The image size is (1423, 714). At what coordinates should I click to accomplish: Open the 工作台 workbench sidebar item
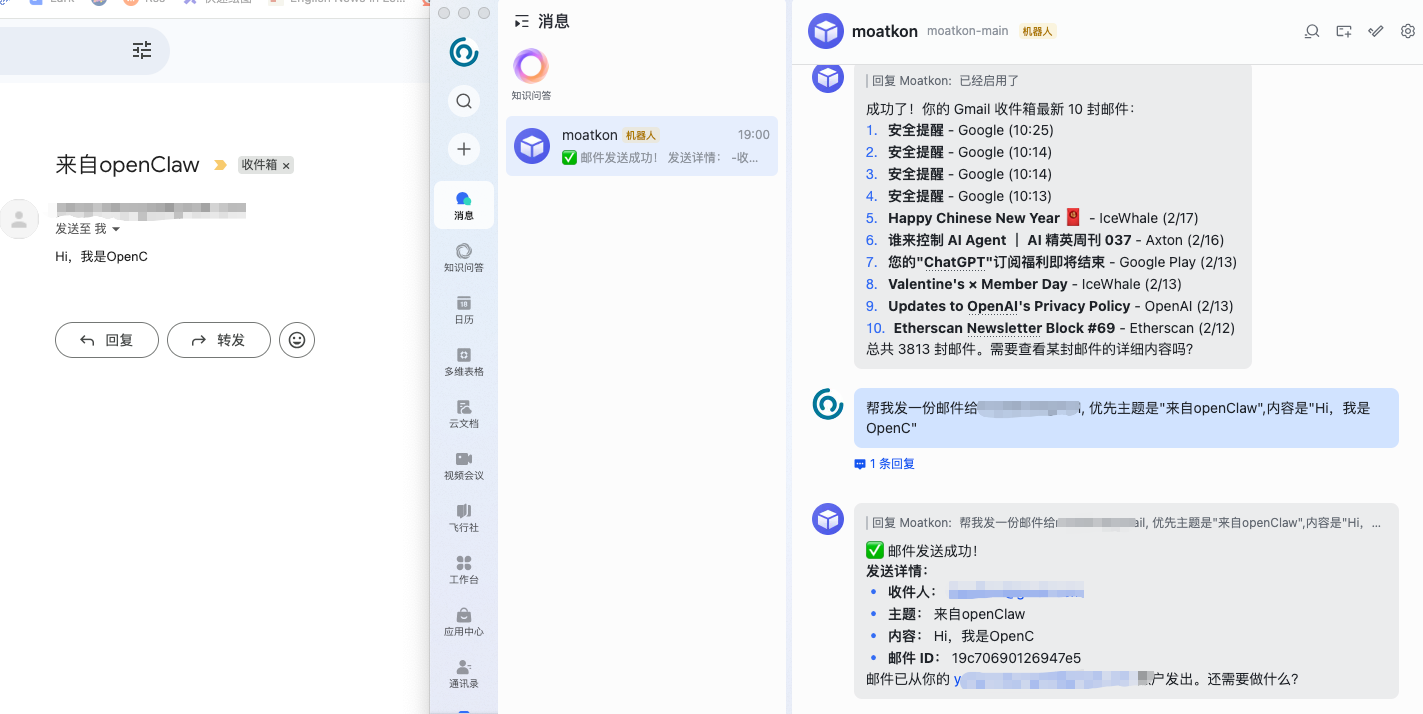[464, 569]
